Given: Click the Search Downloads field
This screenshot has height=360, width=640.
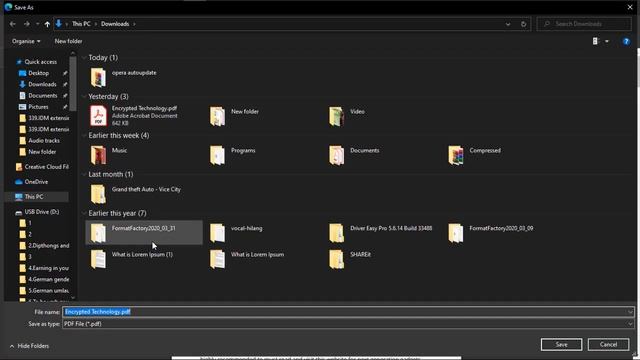Looking at the screenshot, I should [584, 24].
